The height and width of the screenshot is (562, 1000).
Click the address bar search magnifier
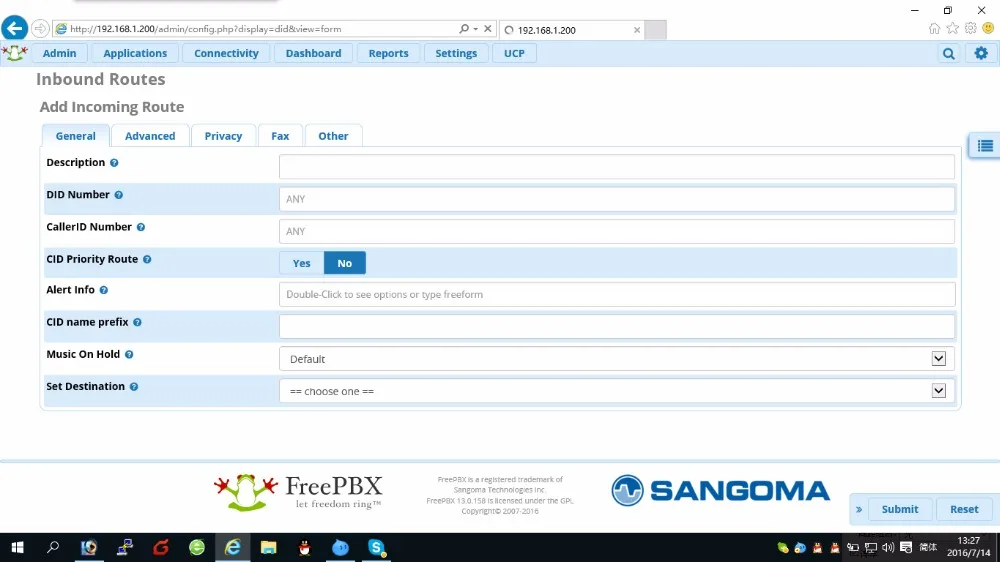464,29
